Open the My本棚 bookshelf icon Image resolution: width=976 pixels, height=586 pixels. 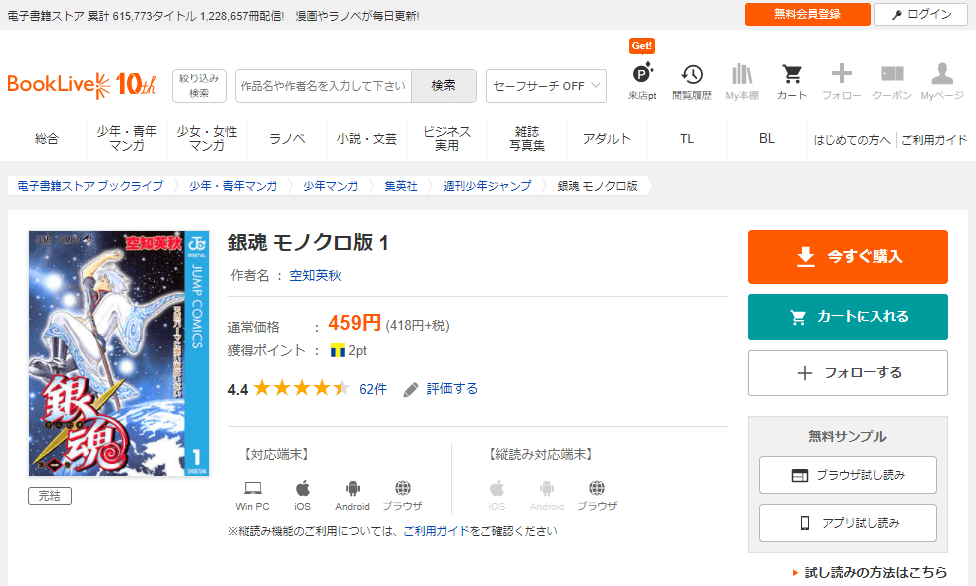coord(741,75)
